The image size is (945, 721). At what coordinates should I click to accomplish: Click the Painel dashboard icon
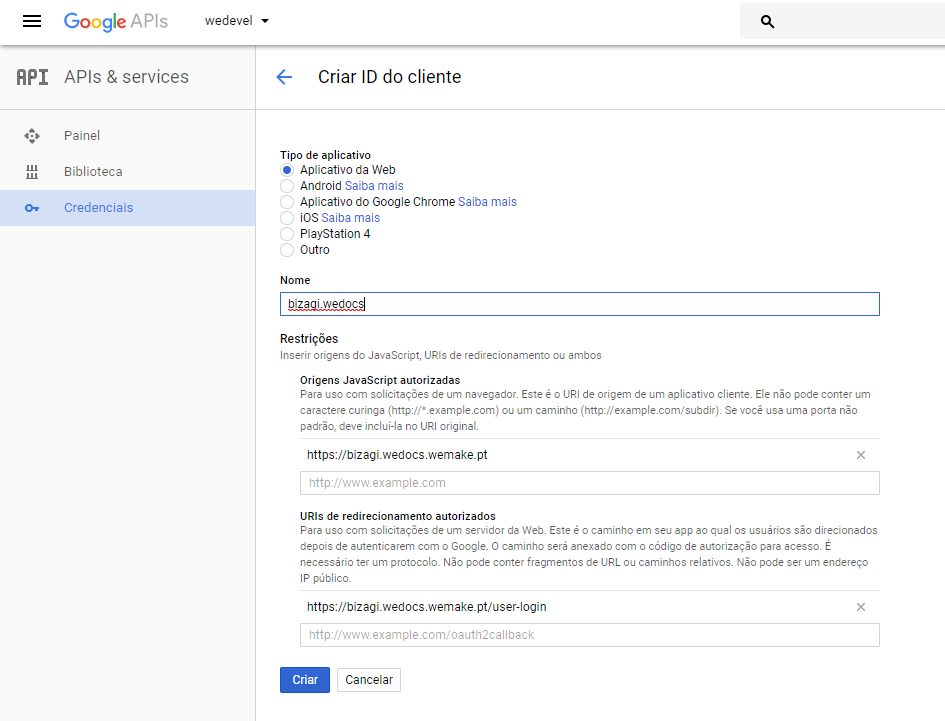coord(32,136)
